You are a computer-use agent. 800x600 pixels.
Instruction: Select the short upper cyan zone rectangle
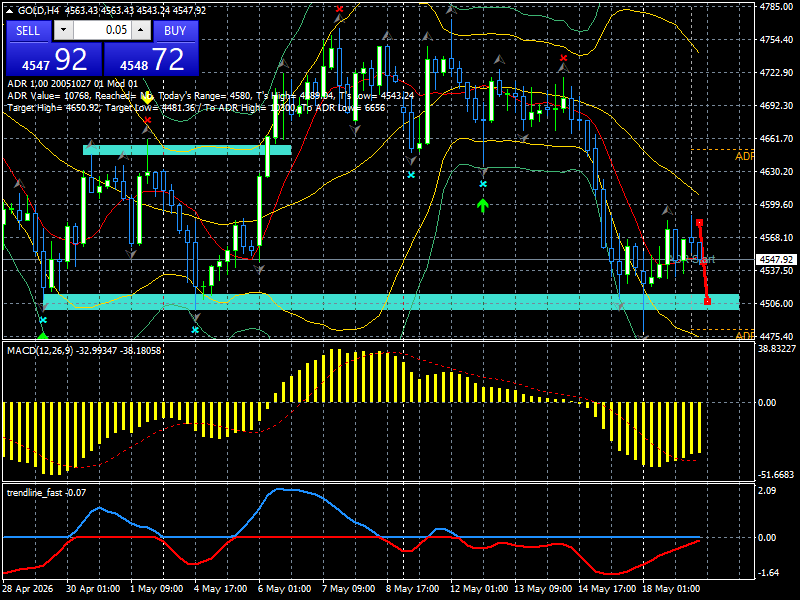pos(187,150)
